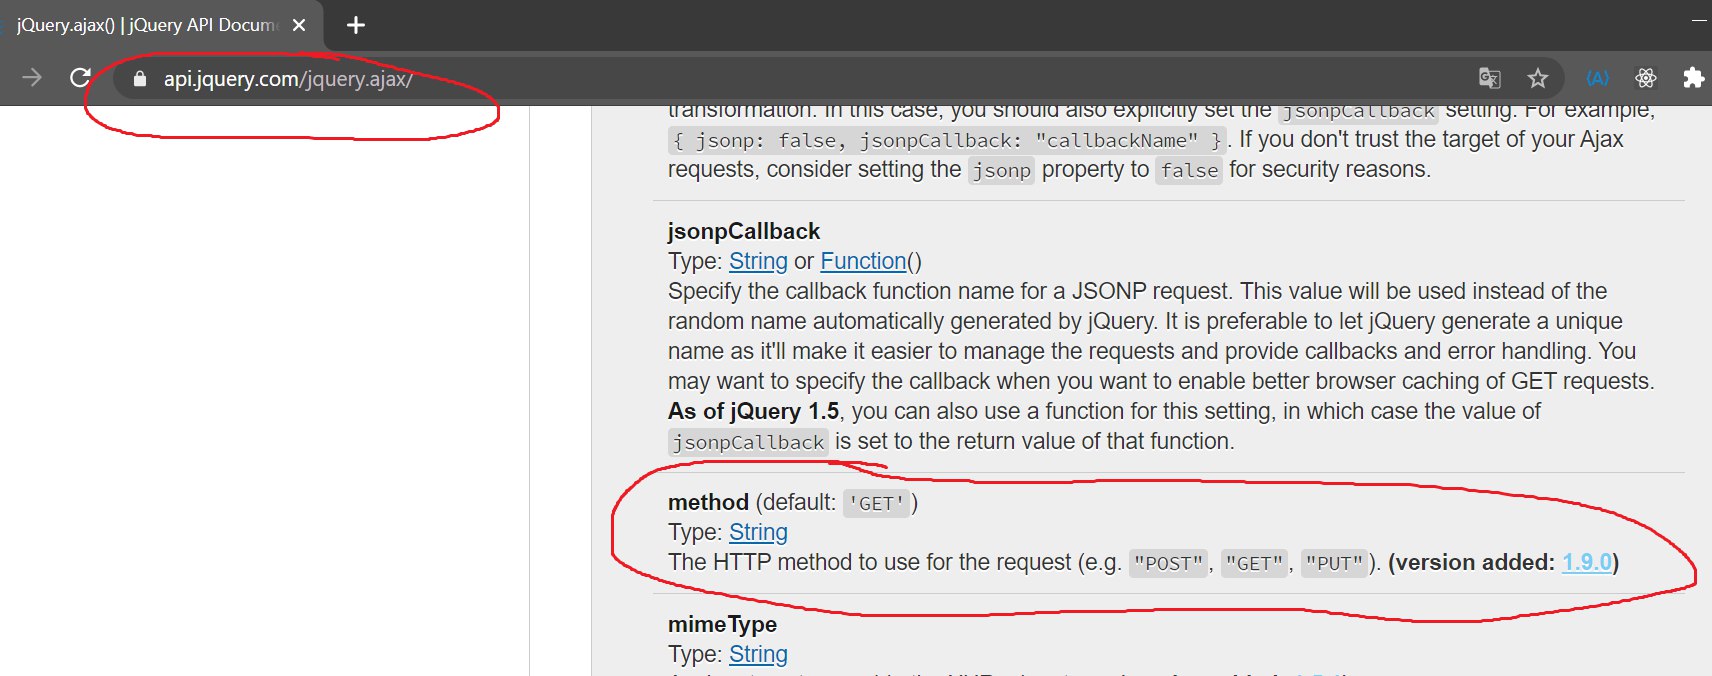Click the lock site-info icon
The width and height of the screenshot is (1712, 676).
140,79
